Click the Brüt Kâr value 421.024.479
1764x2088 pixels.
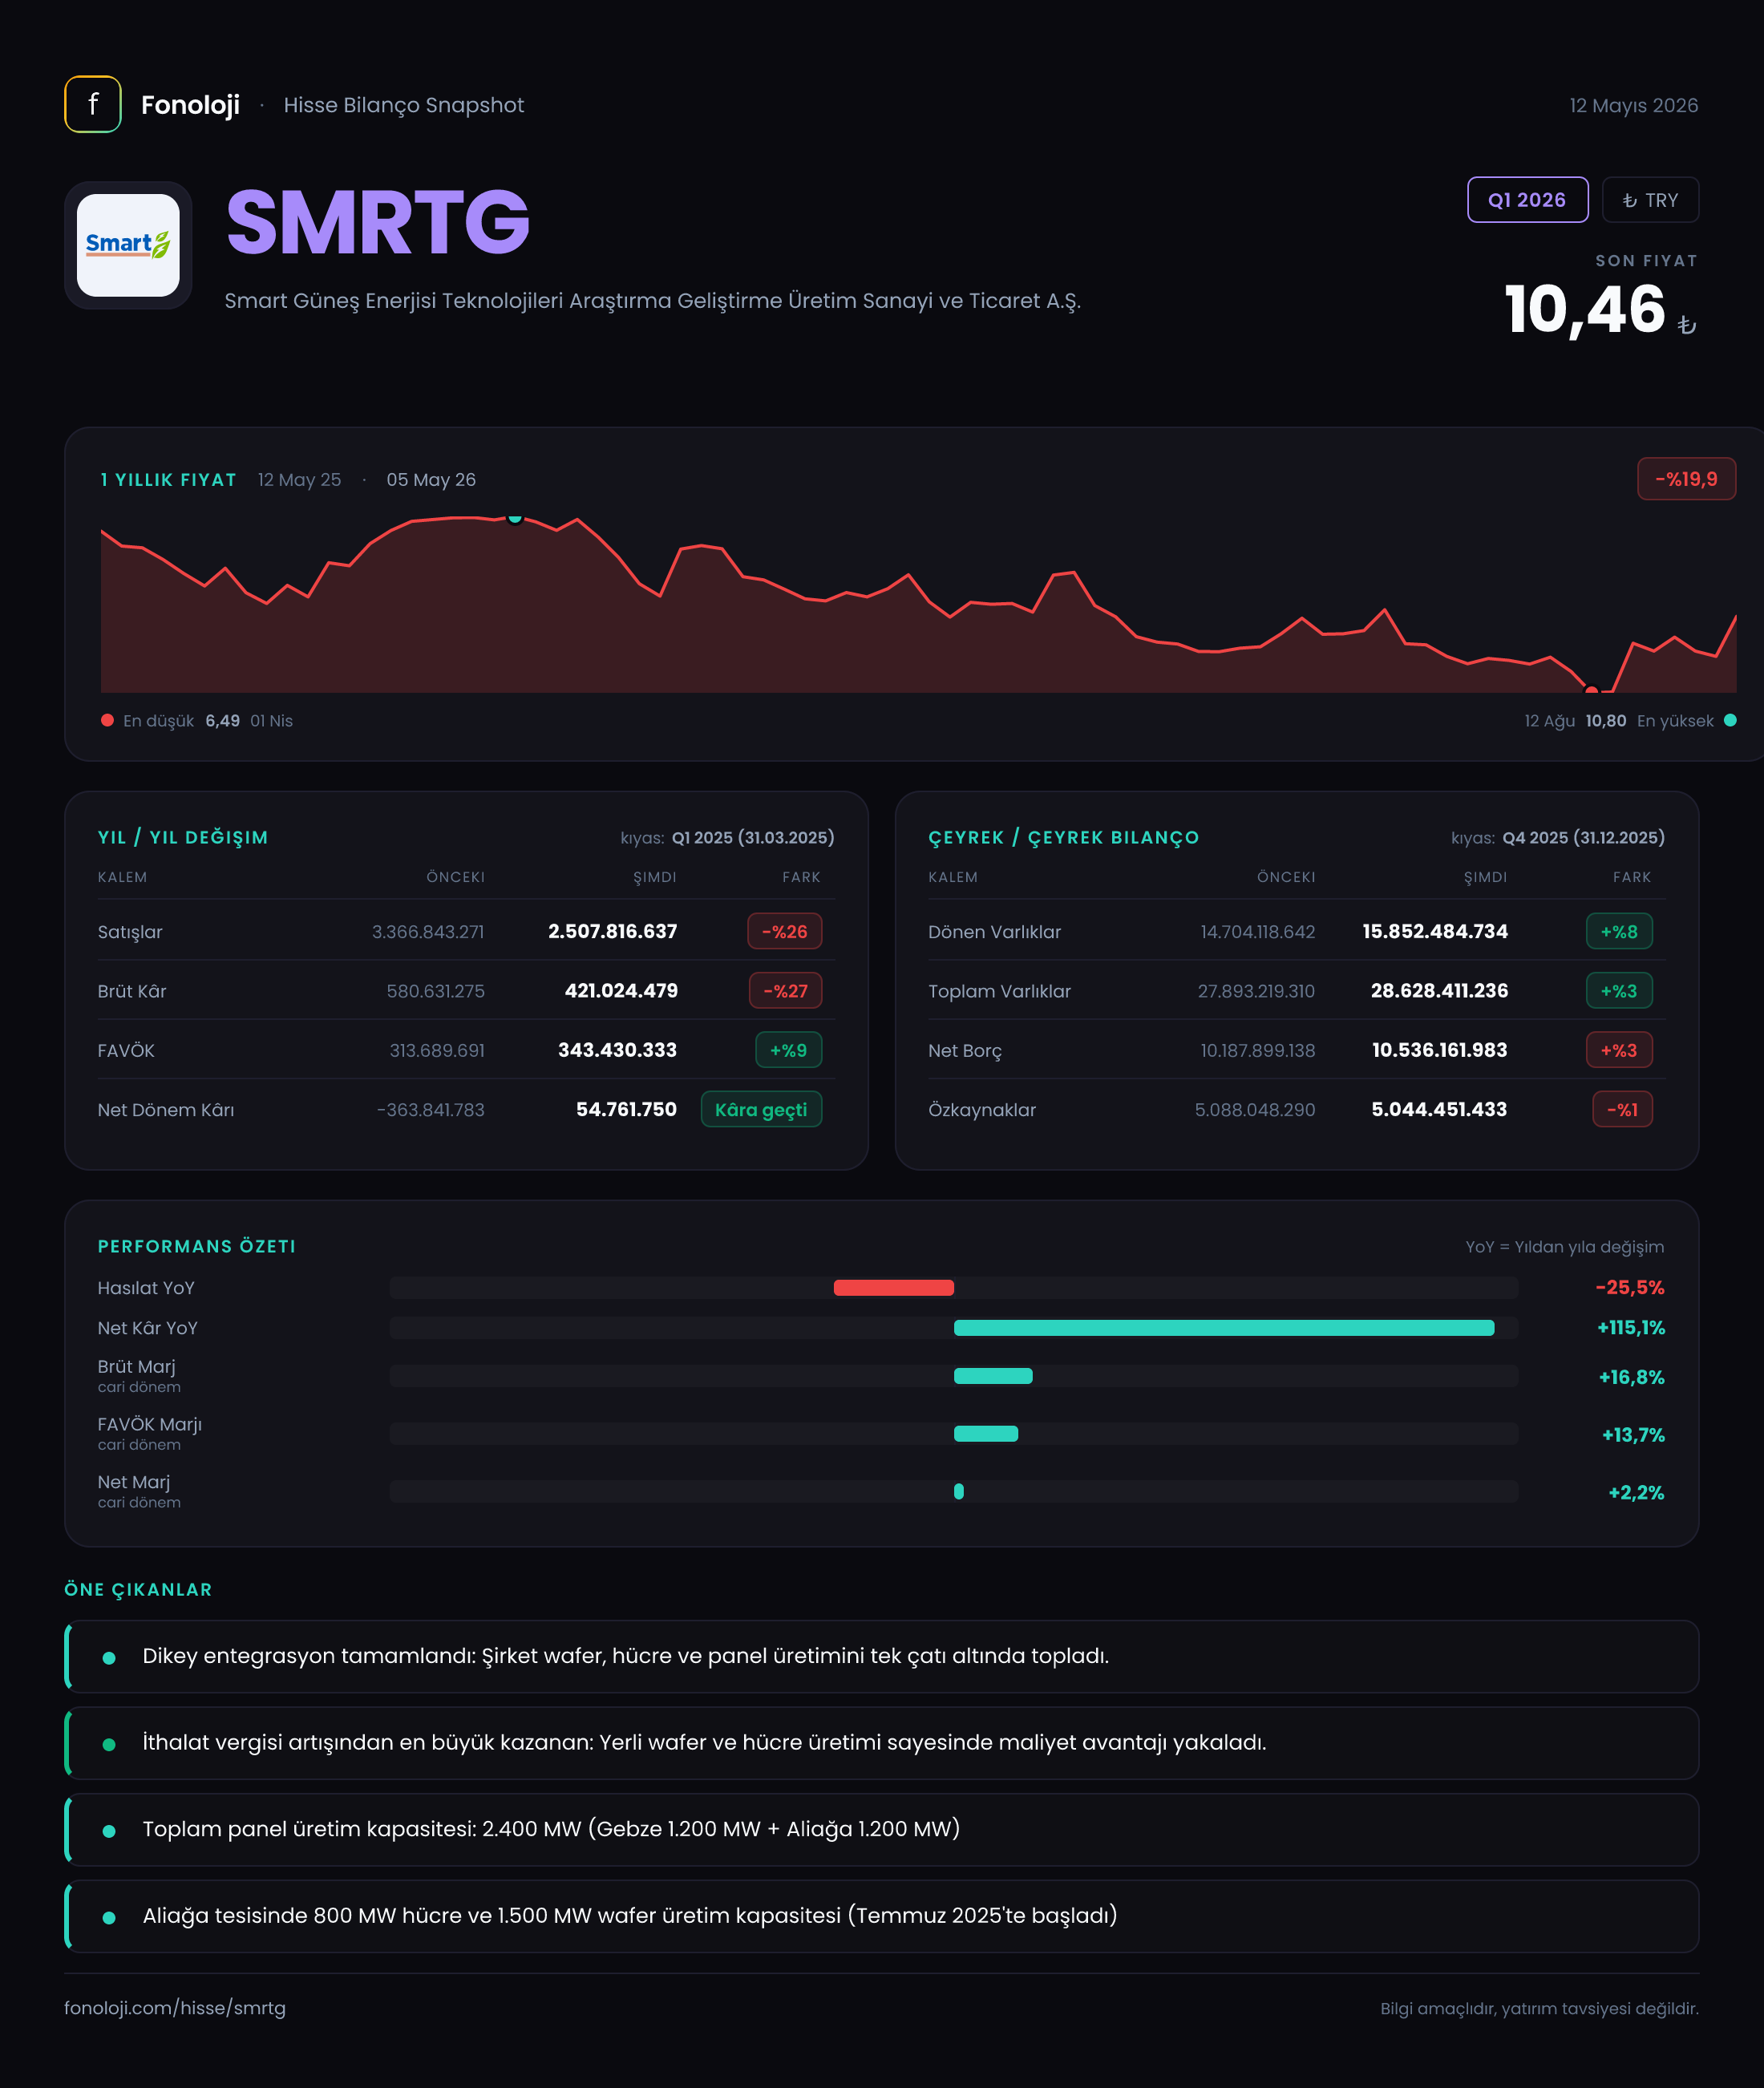click(x=621, y=990)
